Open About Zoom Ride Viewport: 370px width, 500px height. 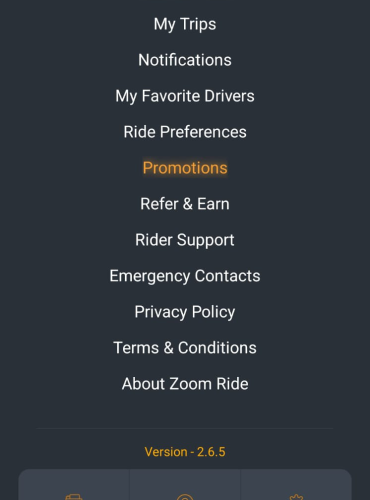[185, 384]
